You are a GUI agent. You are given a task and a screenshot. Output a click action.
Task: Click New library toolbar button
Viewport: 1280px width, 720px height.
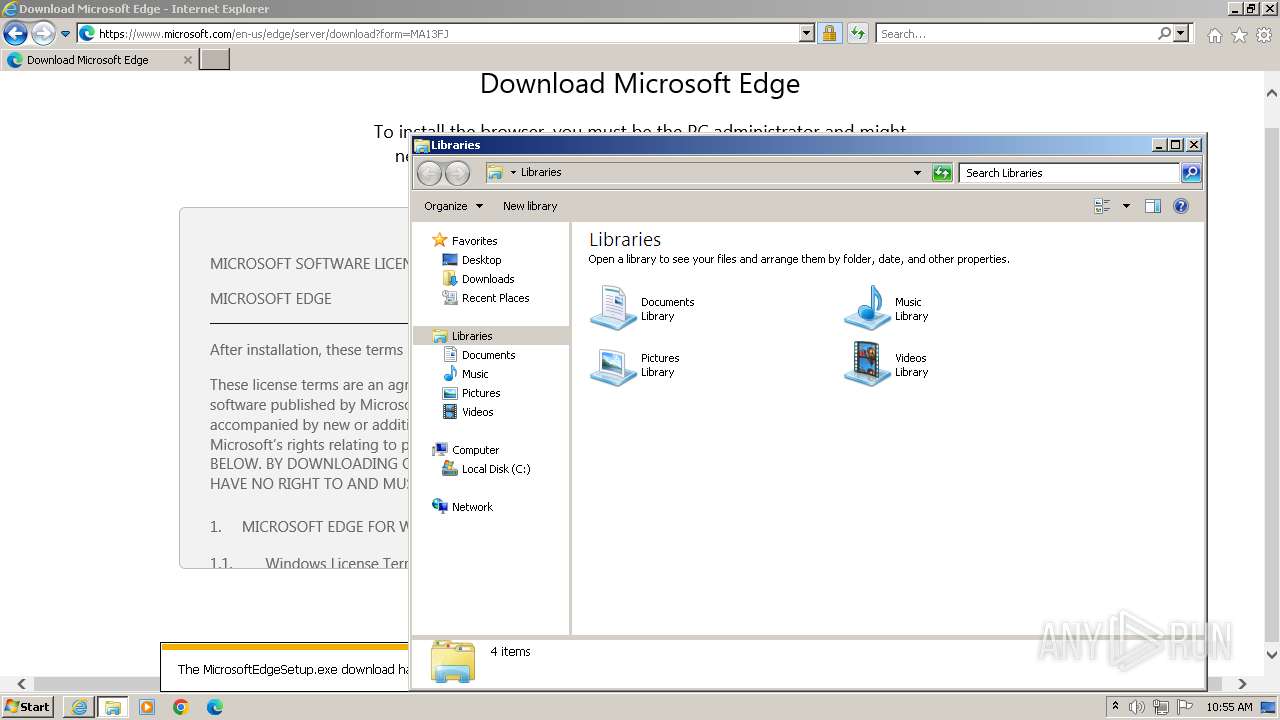[x=530, y=206]
